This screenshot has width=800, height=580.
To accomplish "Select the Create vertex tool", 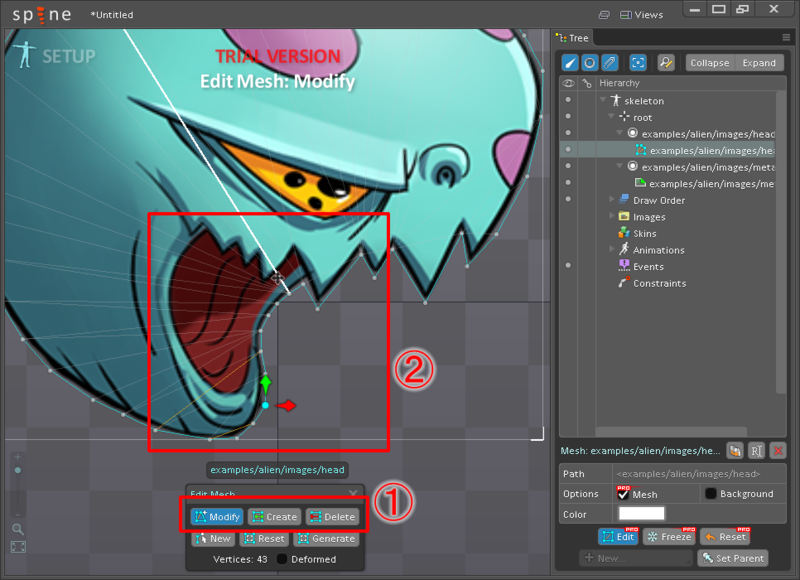I will click(x=274, y=517).
